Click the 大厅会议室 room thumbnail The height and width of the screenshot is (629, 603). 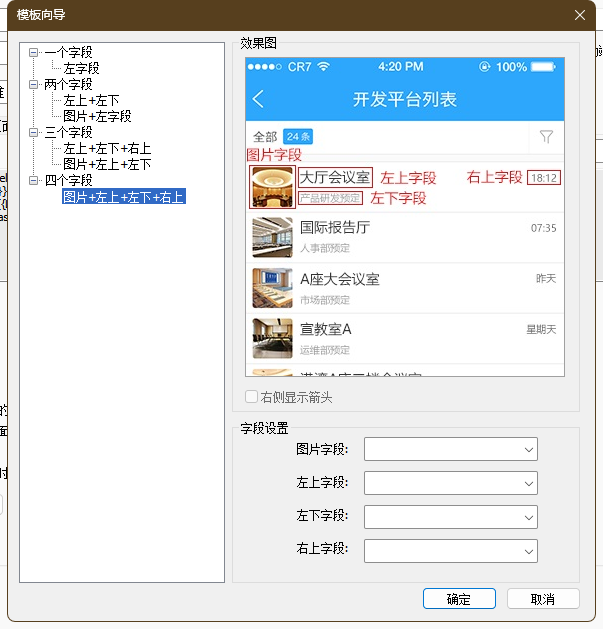click(272, 187)
